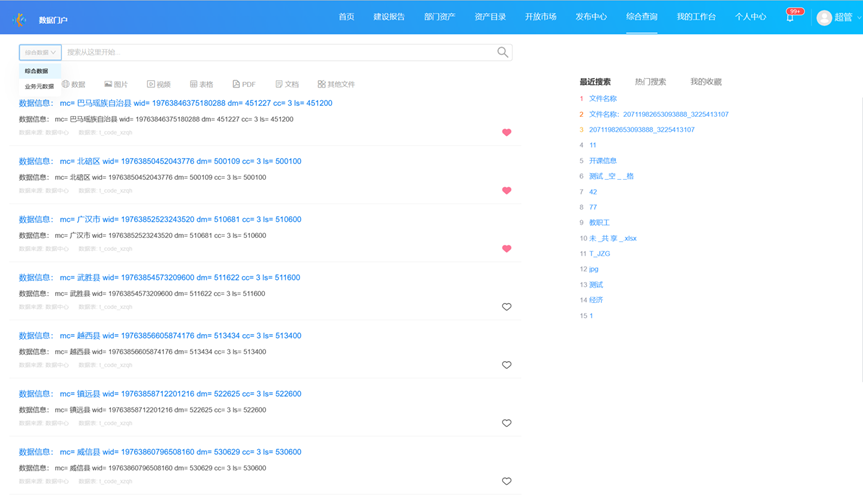
Task: Click recent search 测试 _空_ _格
Action: (611, 176)
